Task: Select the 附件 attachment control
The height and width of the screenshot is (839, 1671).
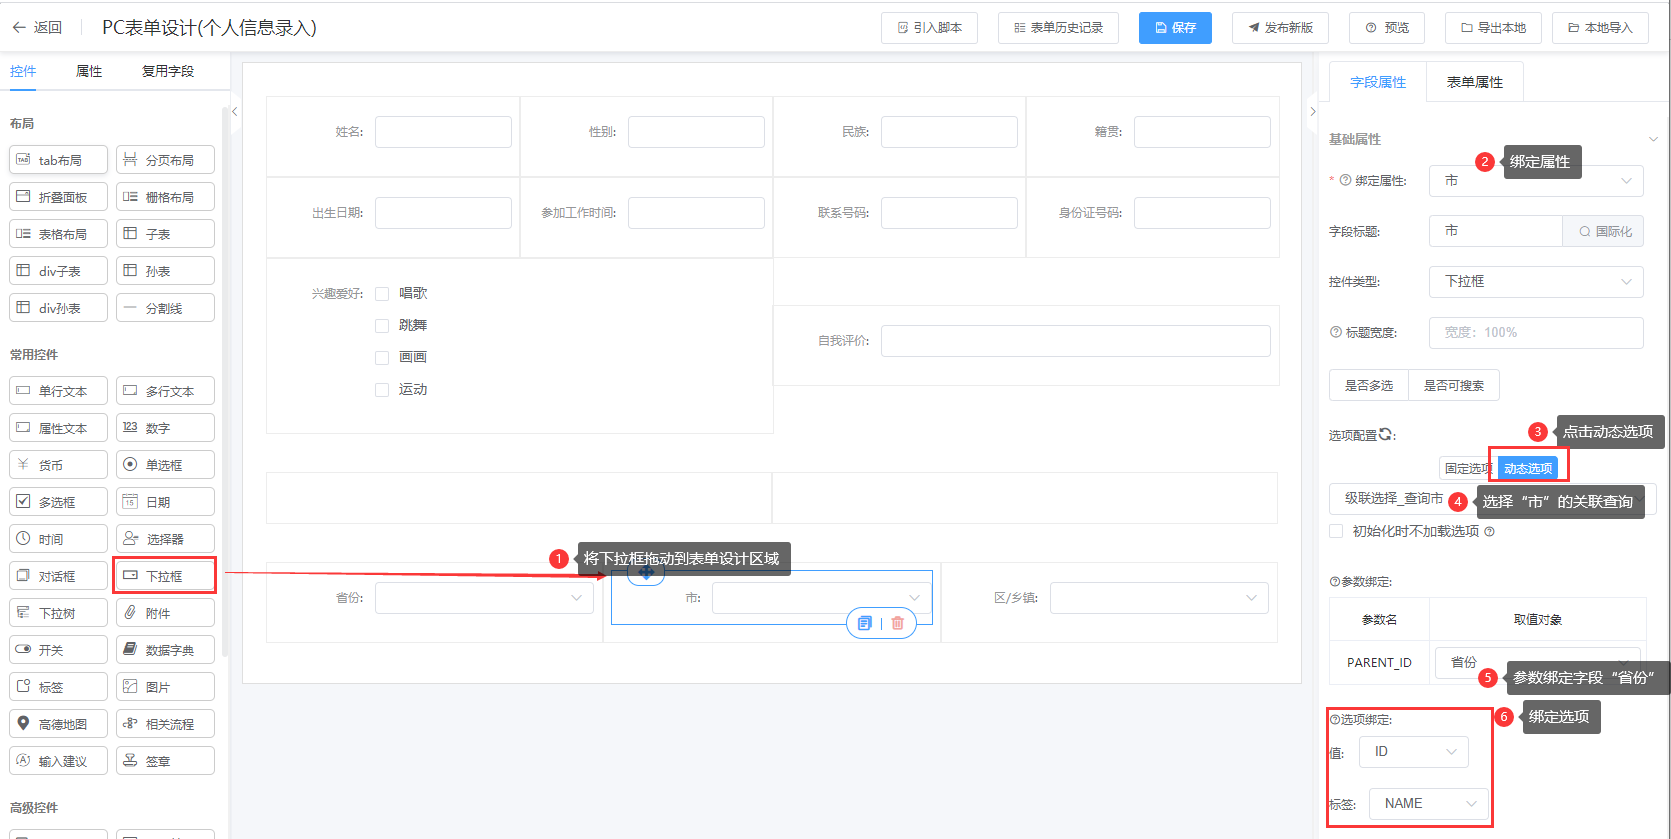Action: pos(165,613)
